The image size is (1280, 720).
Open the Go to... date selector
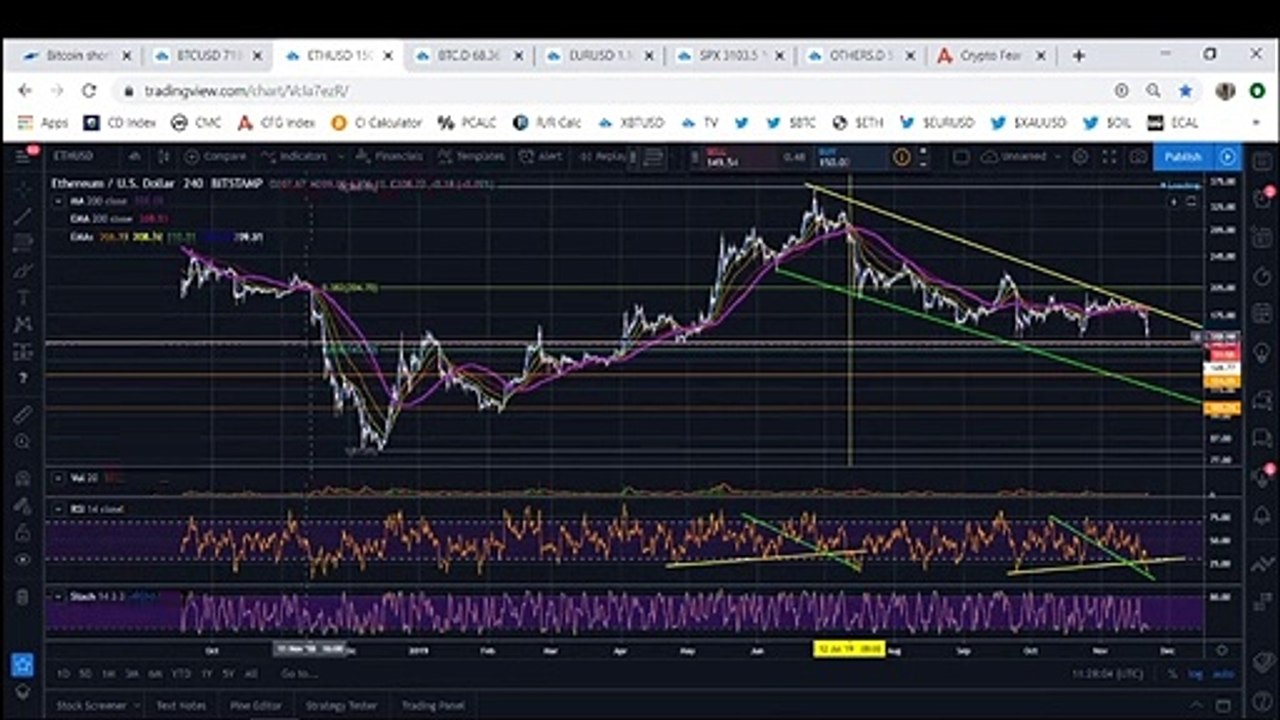click(298, 674)
